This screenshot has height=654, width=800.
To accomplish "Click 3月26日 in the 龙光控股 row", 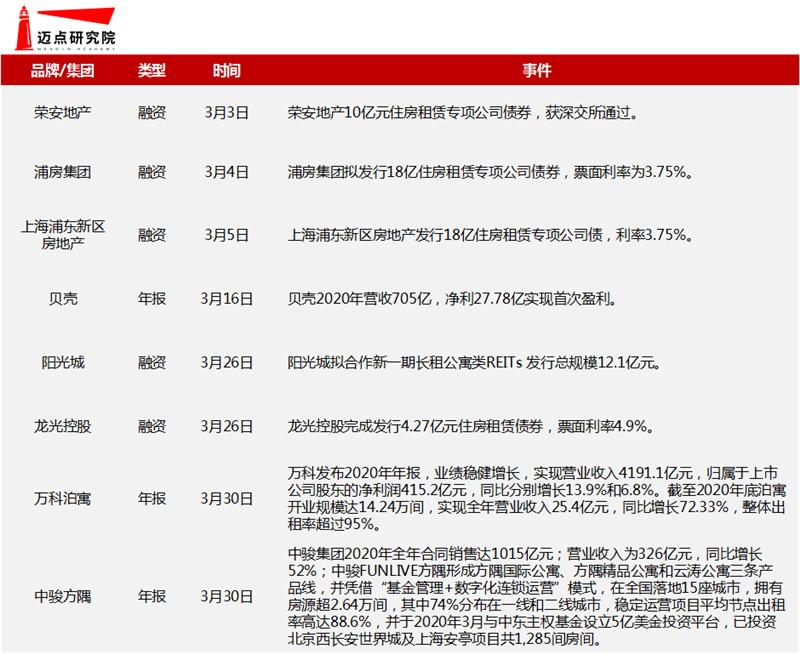I will point(227,426).
